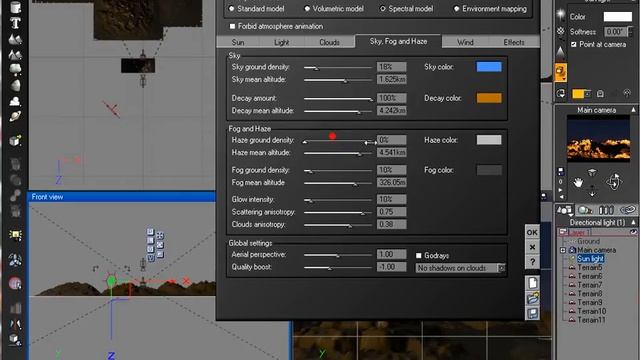Screen dimensions: 640x360
Task: Select Terrain8 in the object tree
Action: 590,294
